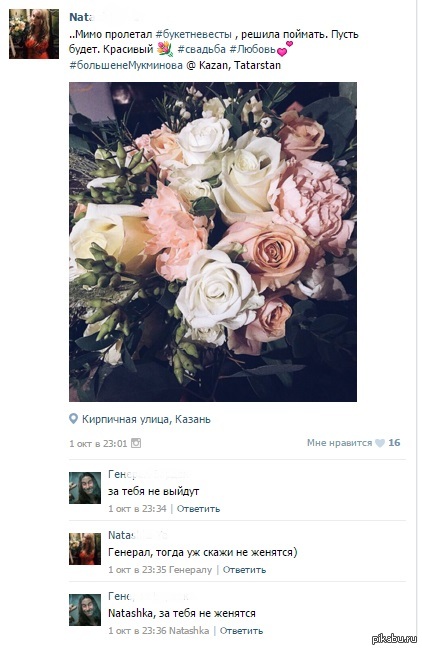Open the bouquet photo
Viewport: 422px width, 650px height.
213,242
